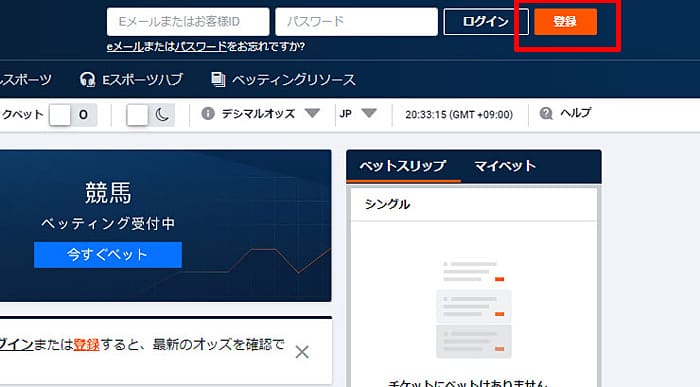Select the ベットスリップ tab
Screen dimensions: 700x387
[x=403, y=166]
